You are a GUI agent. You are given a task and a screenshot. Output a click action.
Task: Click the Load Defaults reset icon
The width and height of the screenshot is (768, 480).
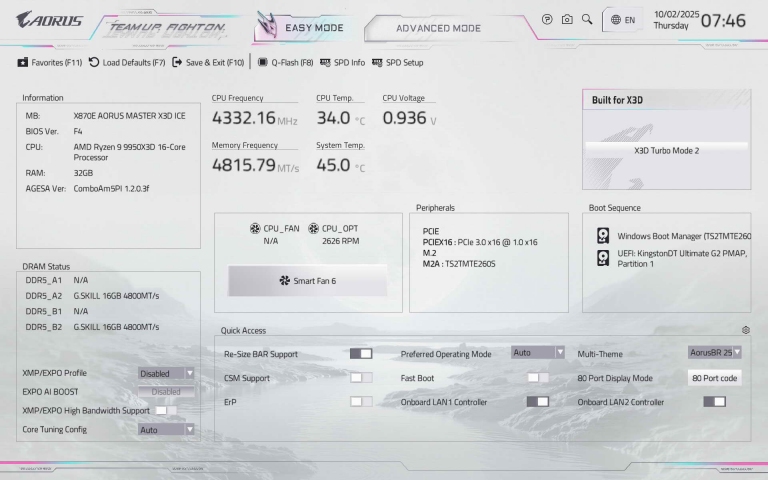tap(94, 62)
